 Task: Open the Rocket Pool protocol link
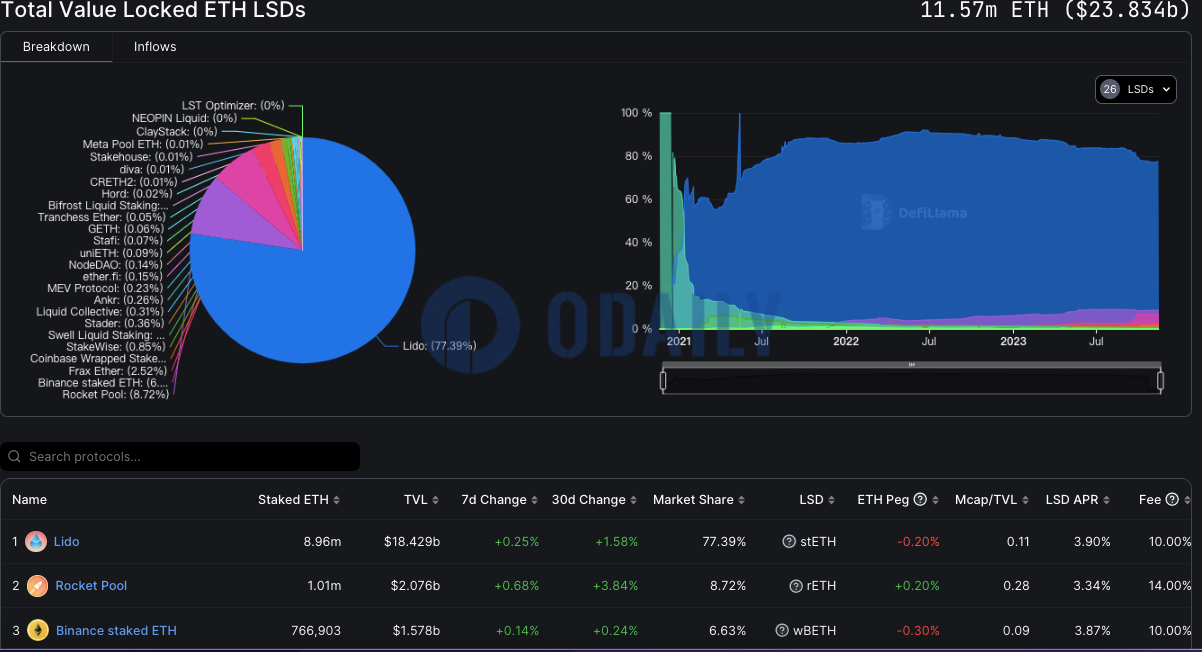coord(91,586)
